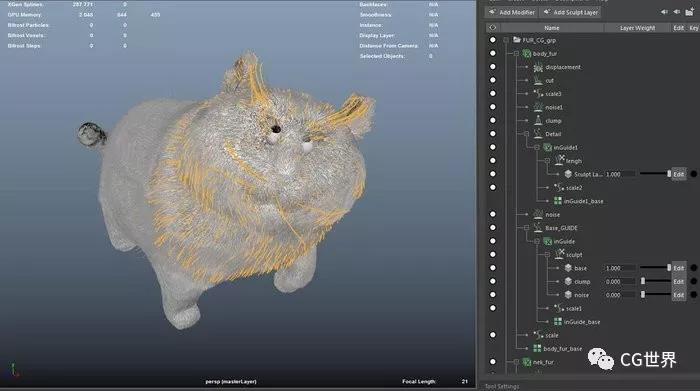Toggle visibility of the clump sculpt layer
The width and height of the screenshot is (700, 391).
pos(493,281)
